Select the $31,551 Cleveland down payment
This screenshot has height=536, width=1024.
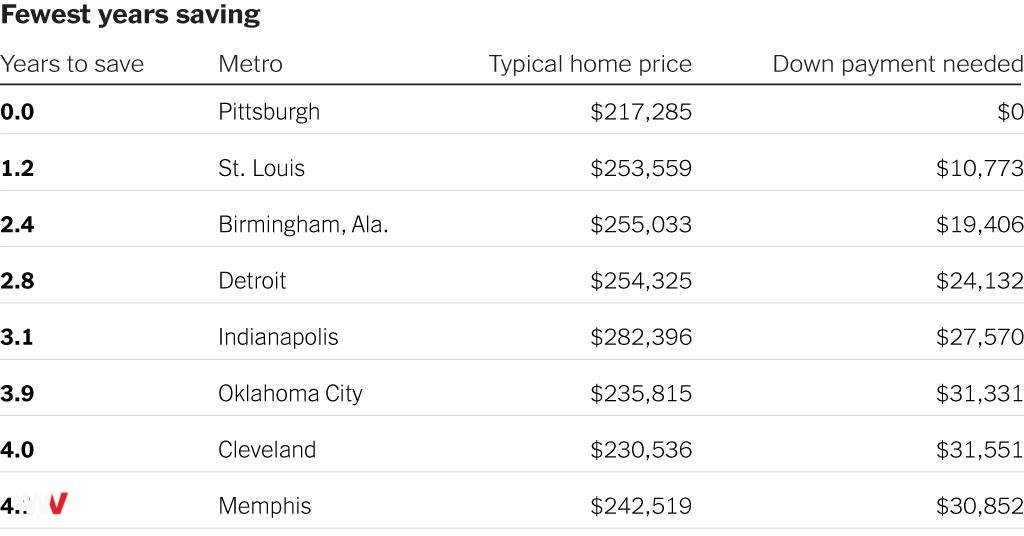pos(980,450)
